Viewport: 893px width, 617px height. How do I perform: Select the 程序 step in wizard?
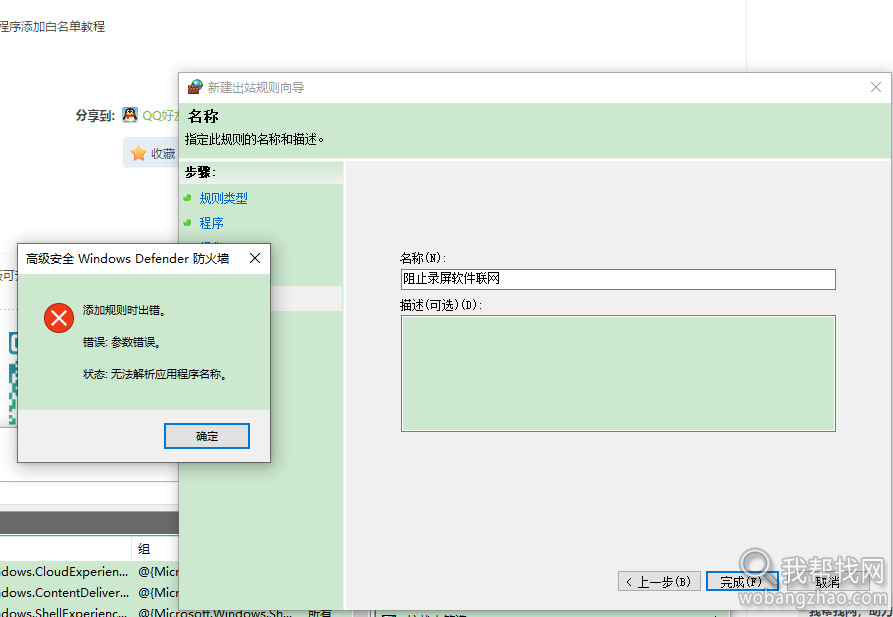(x=211, y=223)
